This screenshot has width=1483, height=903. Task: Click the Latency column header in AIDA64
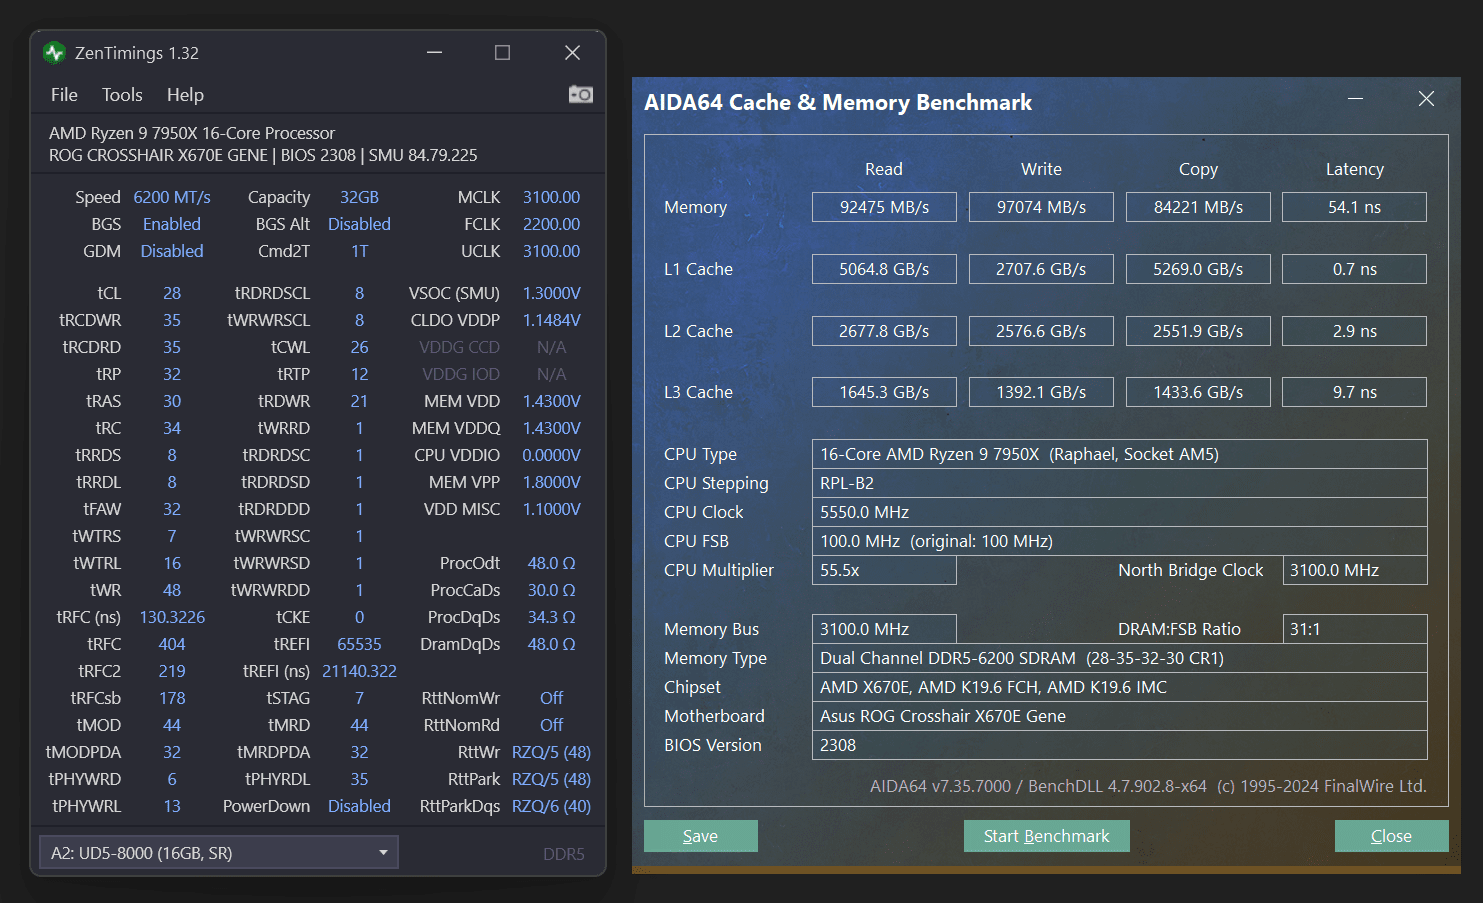click(x=1355, y=169)
